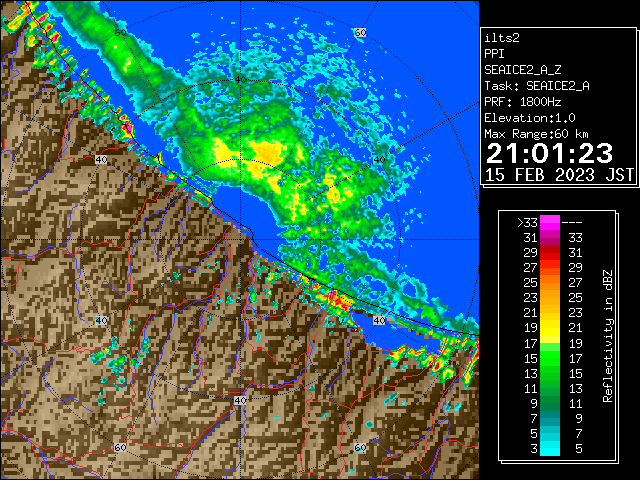Click the radar site name ilts2
640x480 pixels.
pyautogui.click(x=502, y=38)
